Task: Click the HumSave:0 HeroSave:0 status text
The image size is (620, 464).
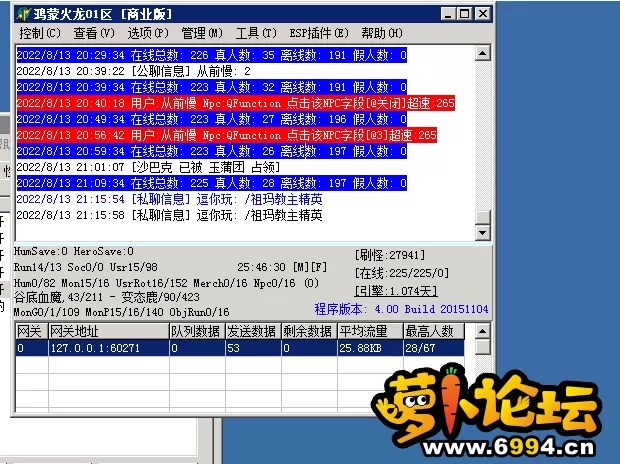Action: click(x=74, y=252)
